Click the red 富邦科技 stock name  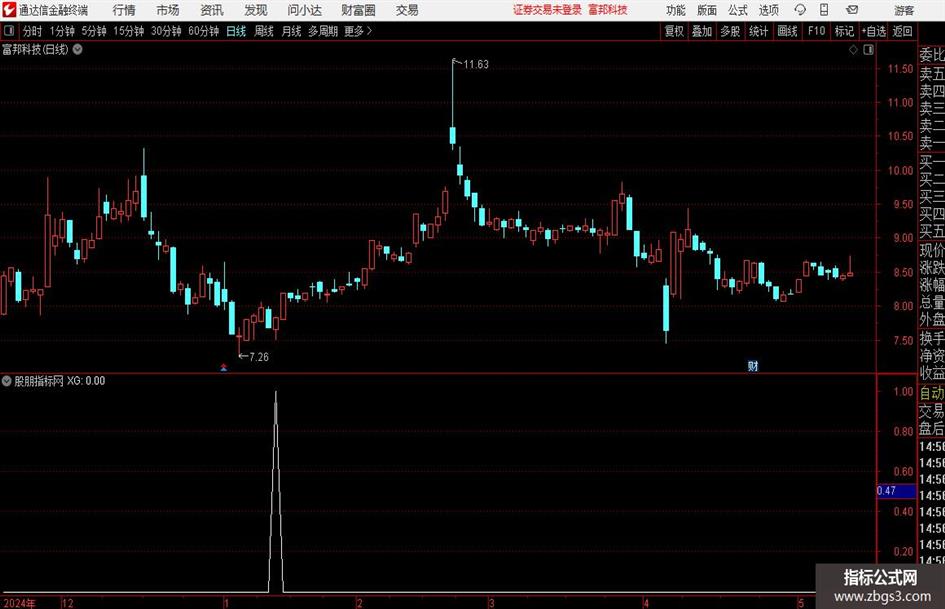(x=608, y=10)
